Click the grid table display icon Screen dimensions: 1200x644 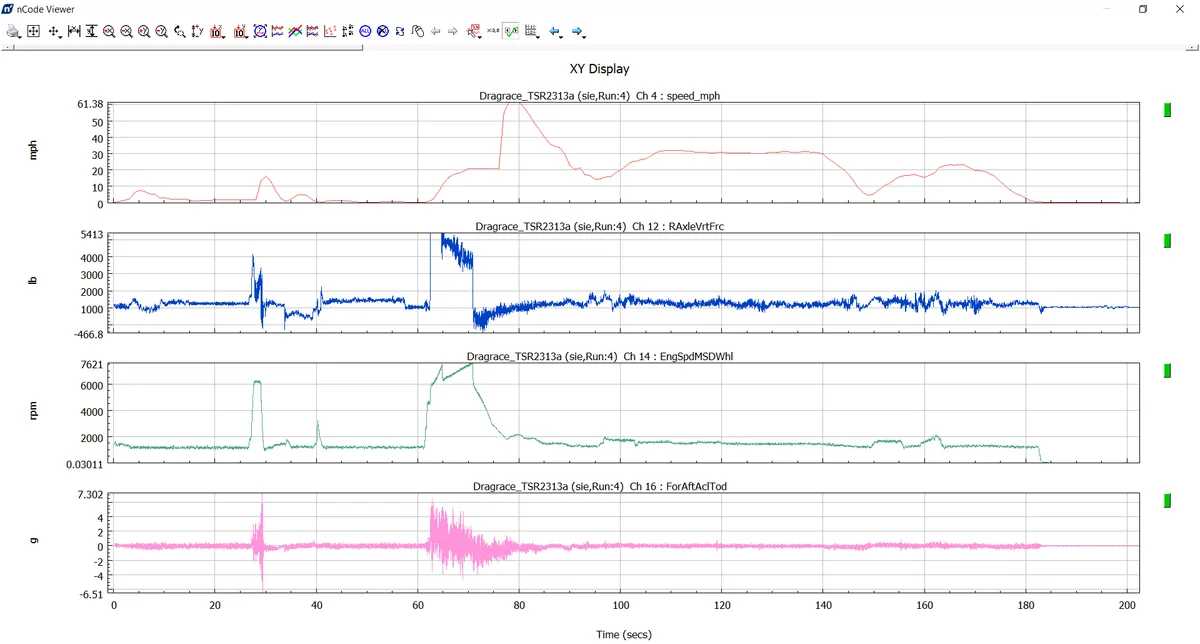530,31
